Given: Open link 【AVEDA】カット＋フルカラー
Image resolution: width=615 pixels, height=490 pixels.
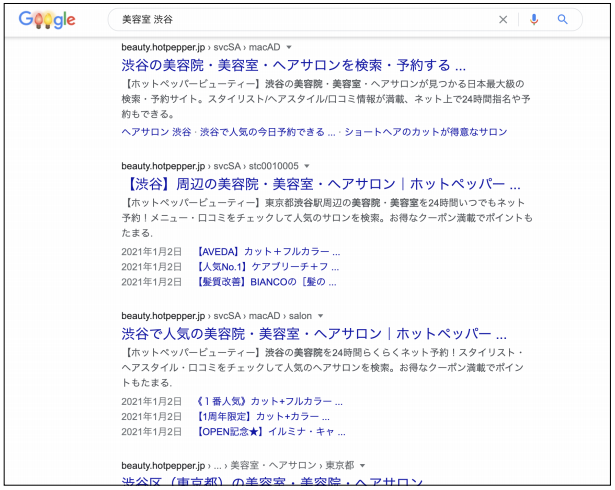Looking at the screenshot, I should coord(267,251).
